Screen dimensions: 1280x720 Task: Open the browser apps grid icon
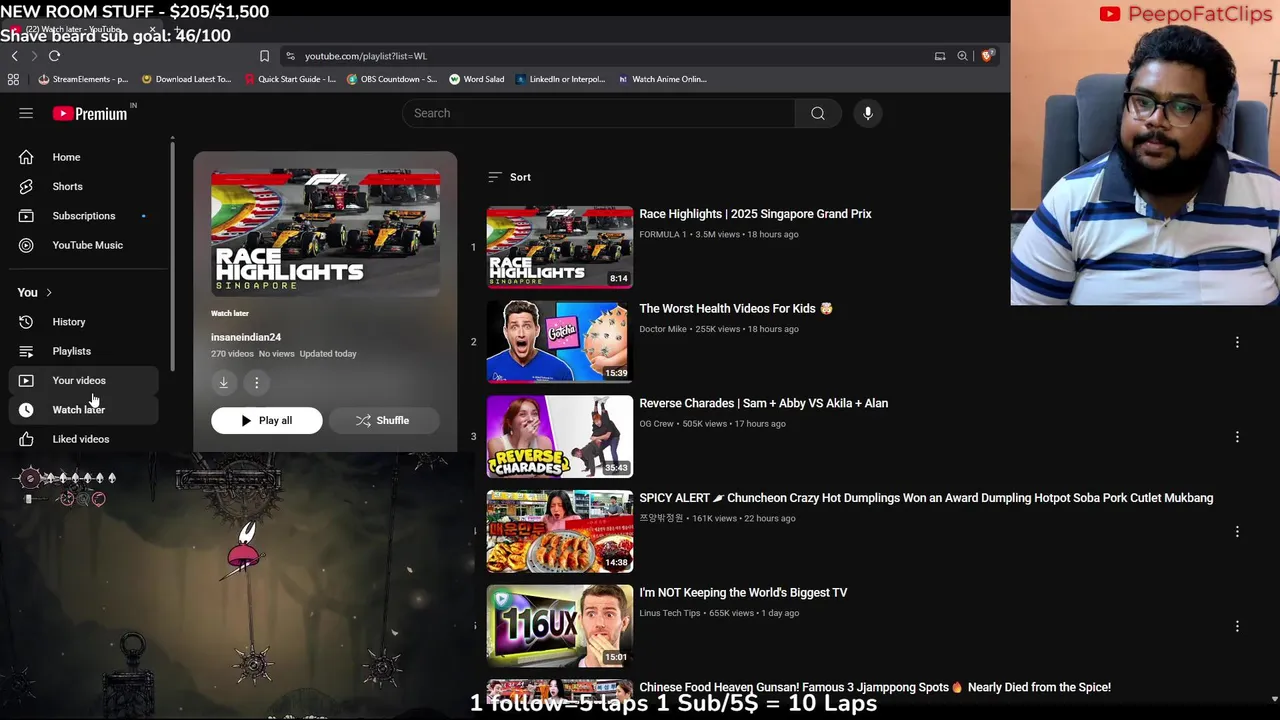(13, 79)
